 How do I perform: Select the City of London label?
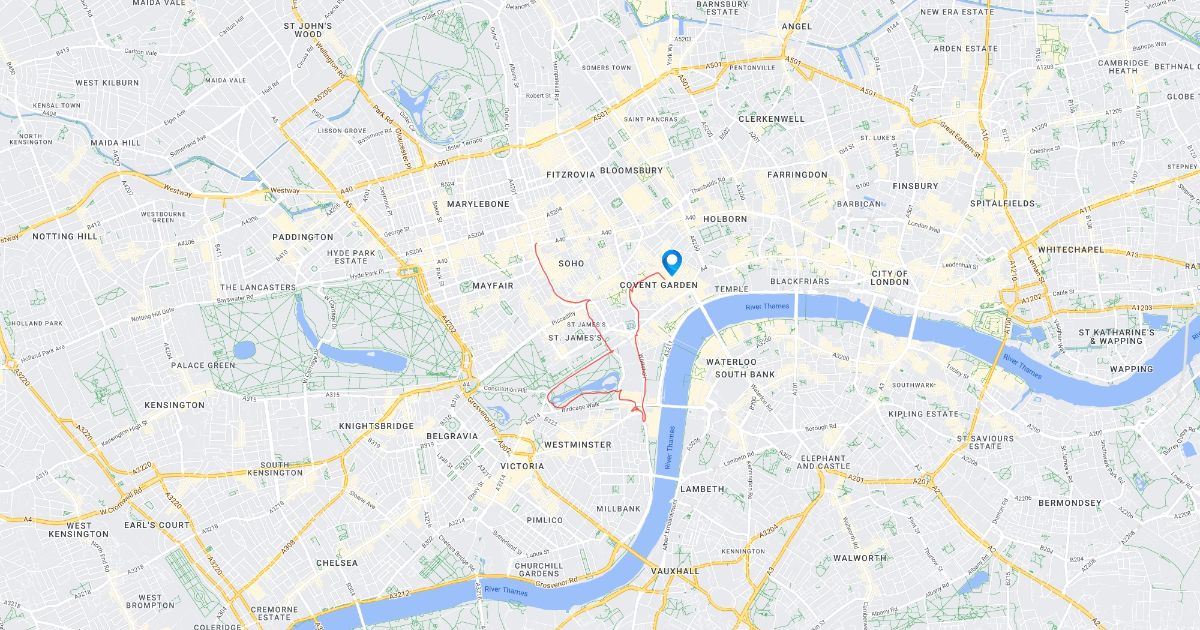889,277
